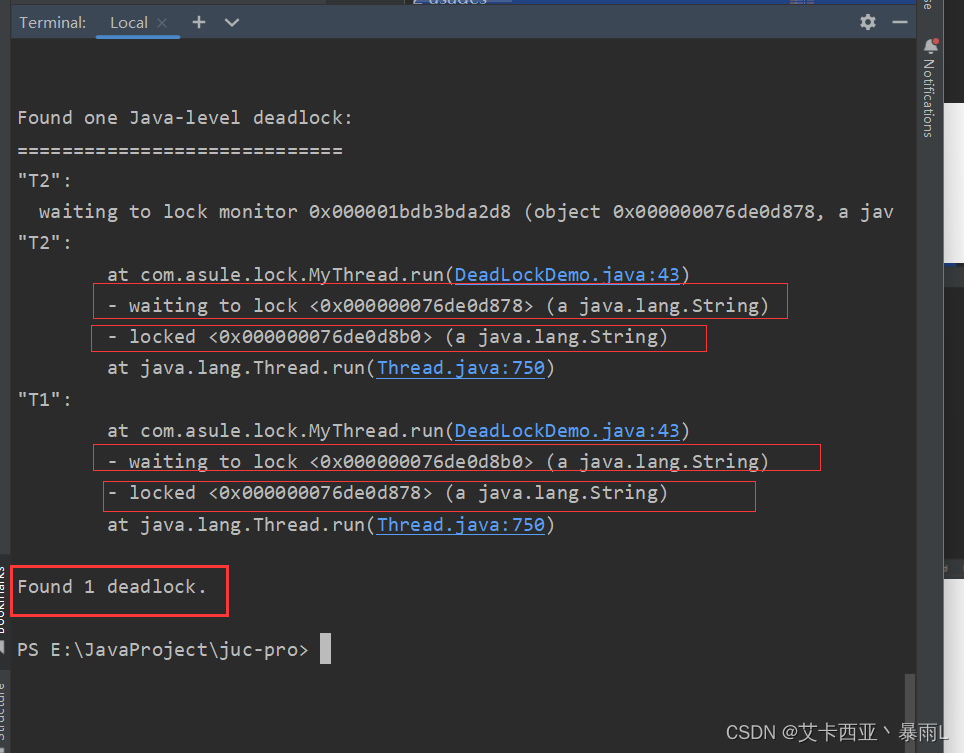
Task: Click 'Found one Java-level deadlock:' text
Action: tap(184, 117)
